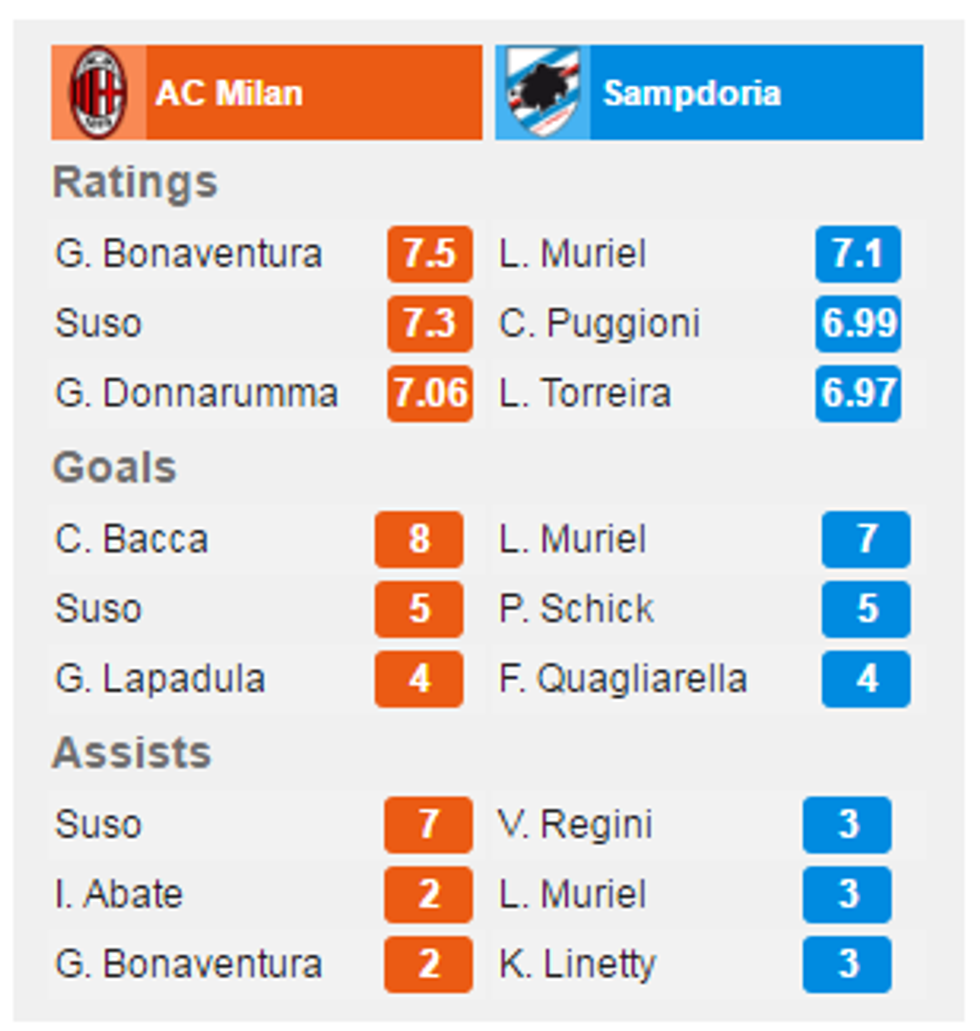Open the Sampdoria team header
The width and height of the screenshot is (980, 1031).
click(x=691, y=93)
